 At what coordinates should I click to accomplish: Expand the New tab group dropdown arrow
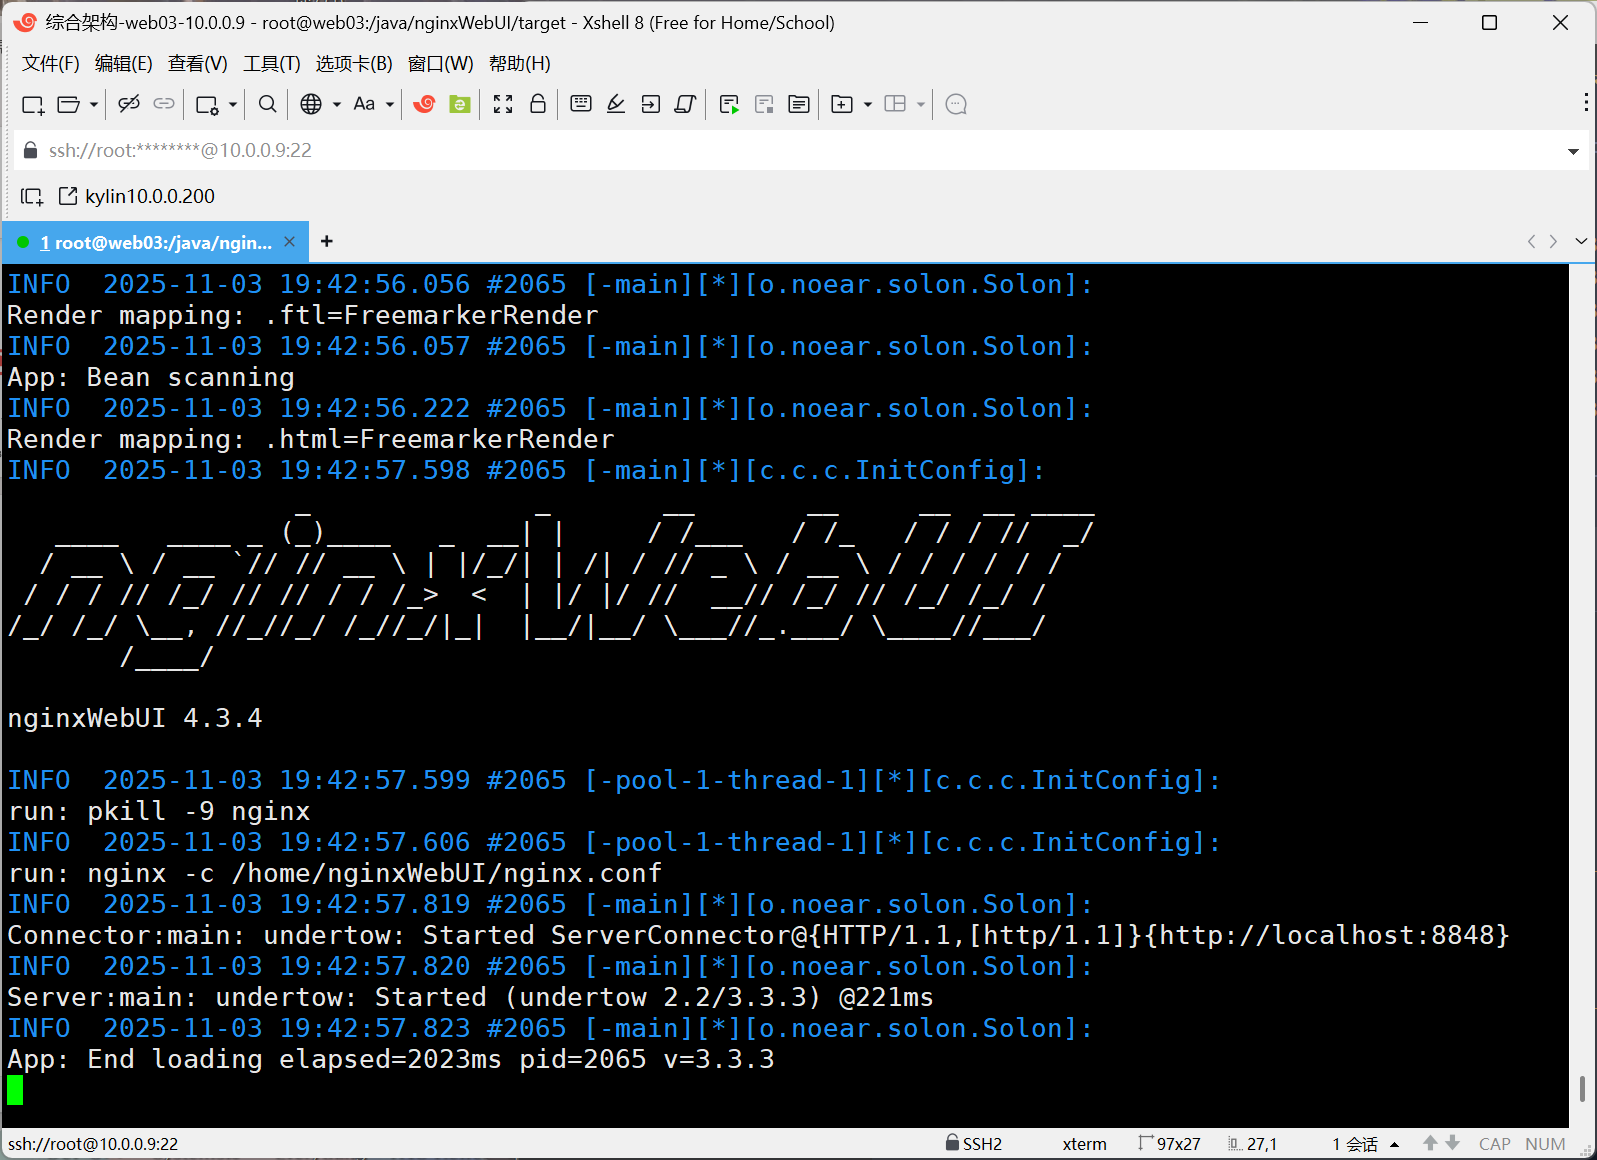[x=867, y=104]
